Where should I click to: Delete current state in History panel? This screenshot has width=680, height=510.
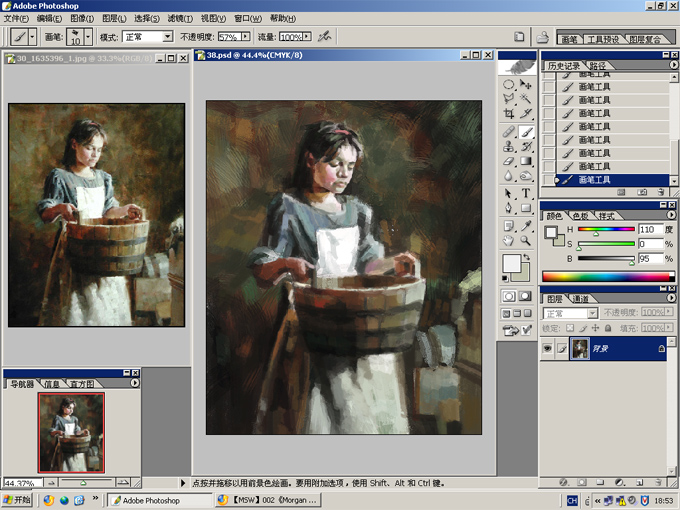pos(660,192)
